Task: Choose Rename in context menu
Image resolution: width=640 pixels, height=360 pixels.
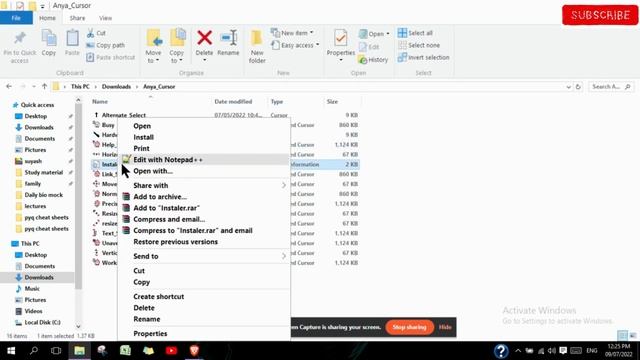Action: pyautogui.click(x=147, y=319)
